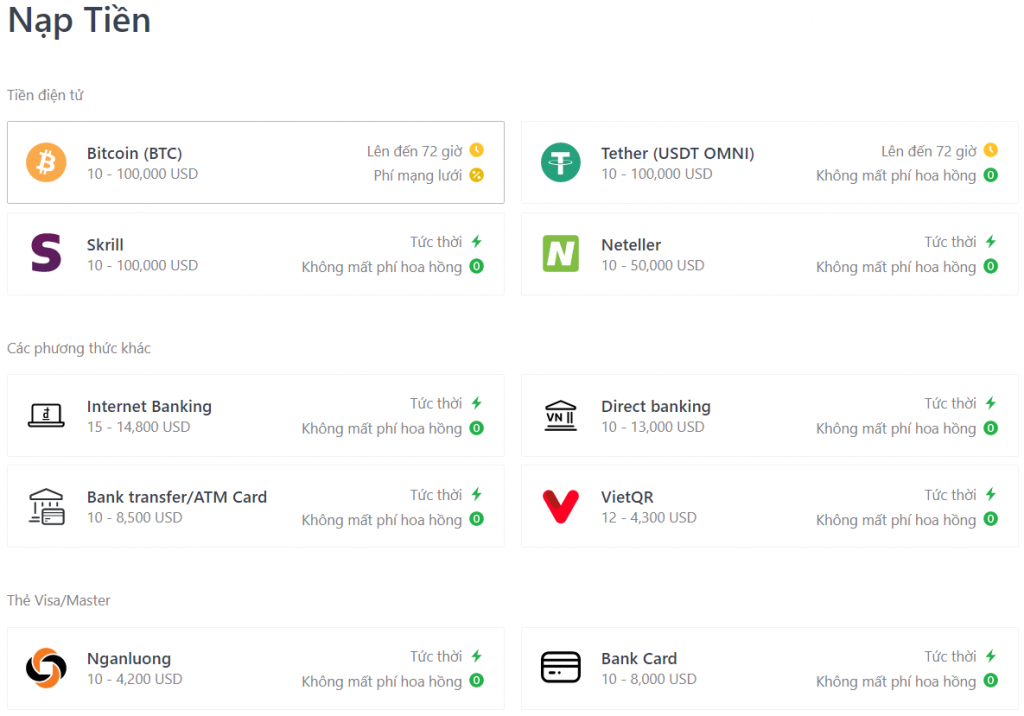The width and height of the screenshot is (1024, 716).
Task: Select the Bank Card deposit method
Action: (770, 668)
